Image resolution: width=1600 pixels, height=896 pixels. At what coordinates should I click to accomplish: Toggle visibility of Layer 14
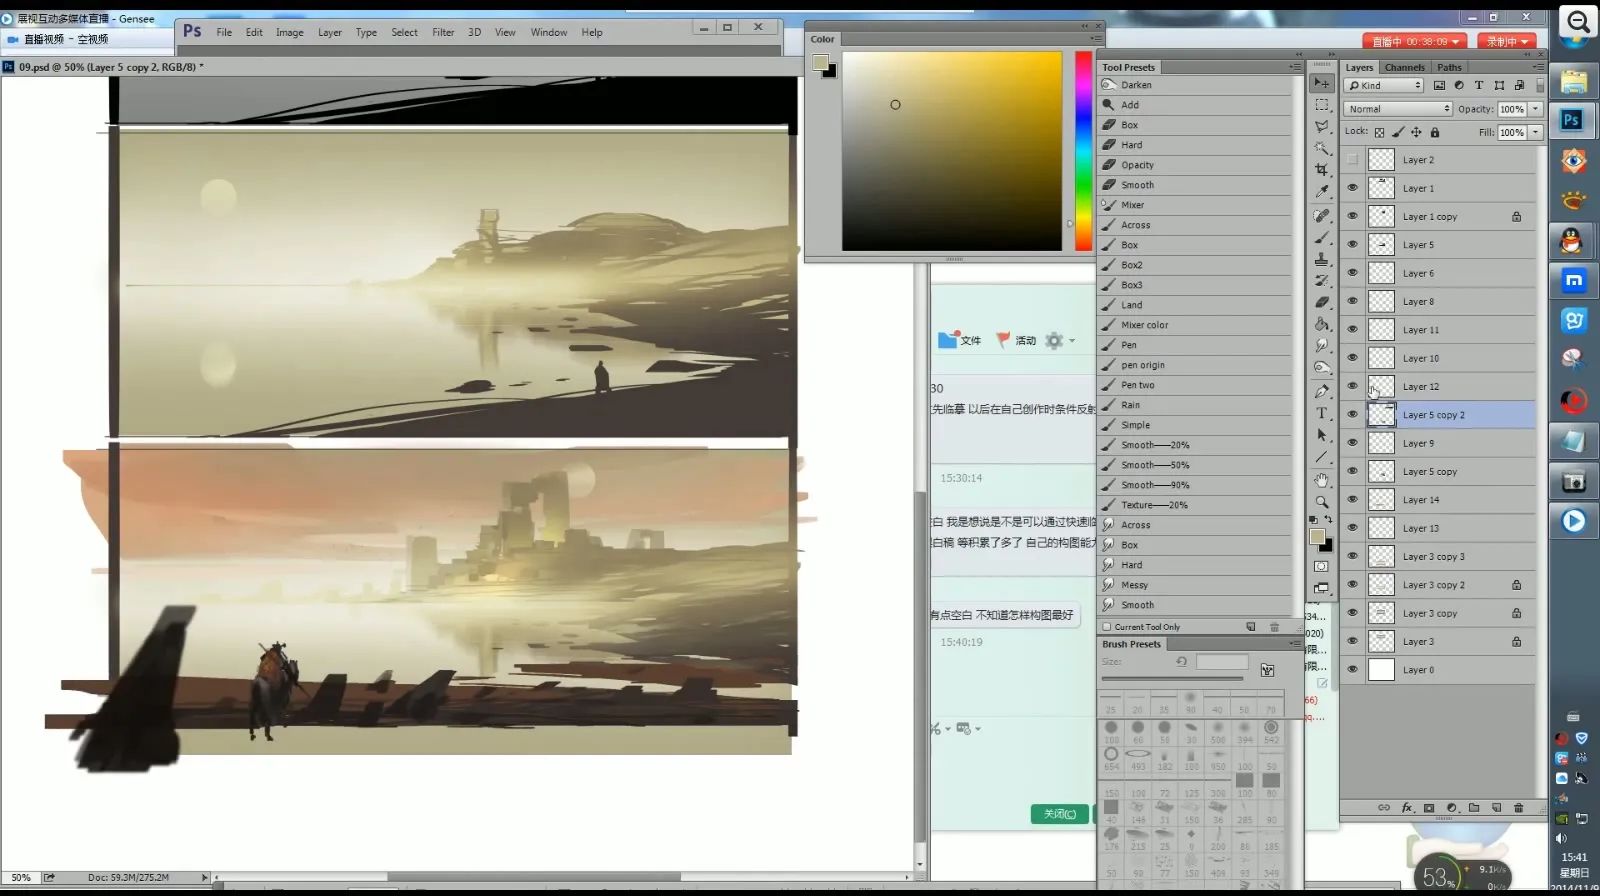pyautogui.click(x=1352, y=500)
